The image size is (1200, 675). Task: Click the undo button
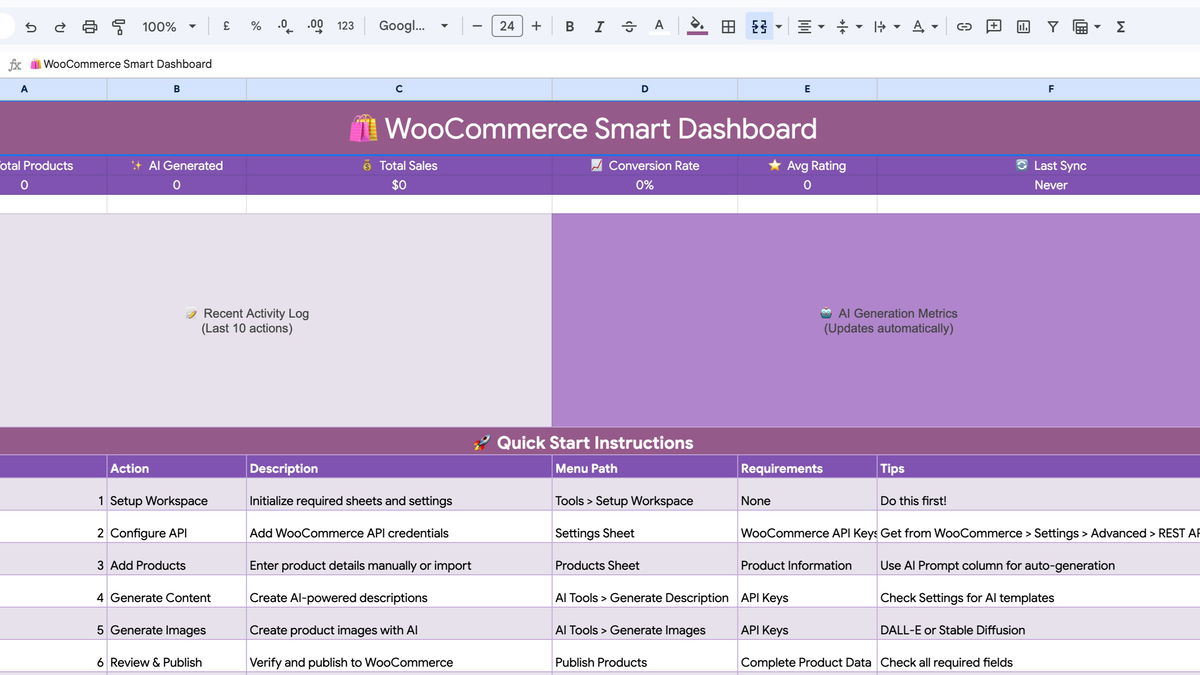click(x=29, y=26)
